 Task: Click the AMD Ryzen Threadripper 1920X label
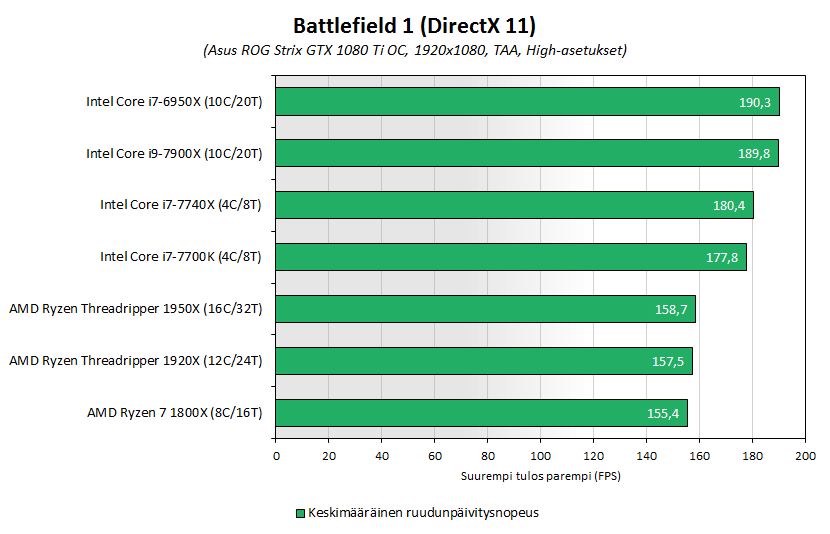click(136, 360)
